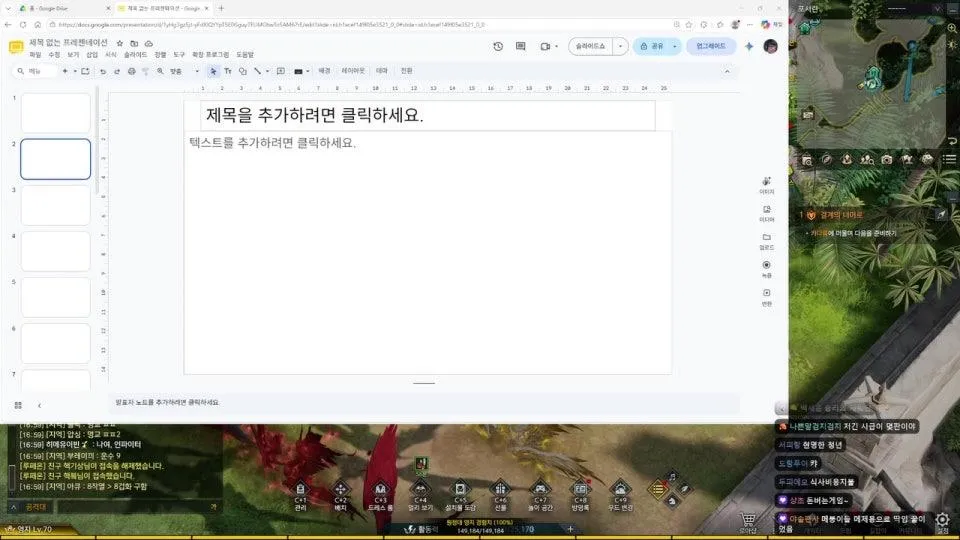Click the new slide plus button
960x540 pixels.
[x=65, y=72]
